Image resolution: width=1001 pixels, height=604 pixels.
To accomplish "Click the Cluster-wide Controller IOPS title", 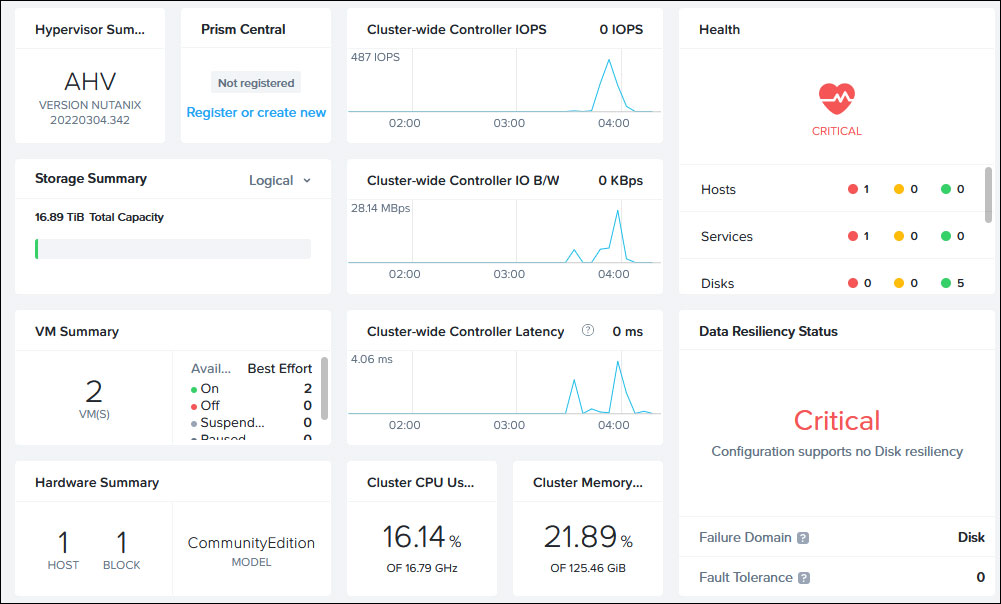I will click(456, 29).
